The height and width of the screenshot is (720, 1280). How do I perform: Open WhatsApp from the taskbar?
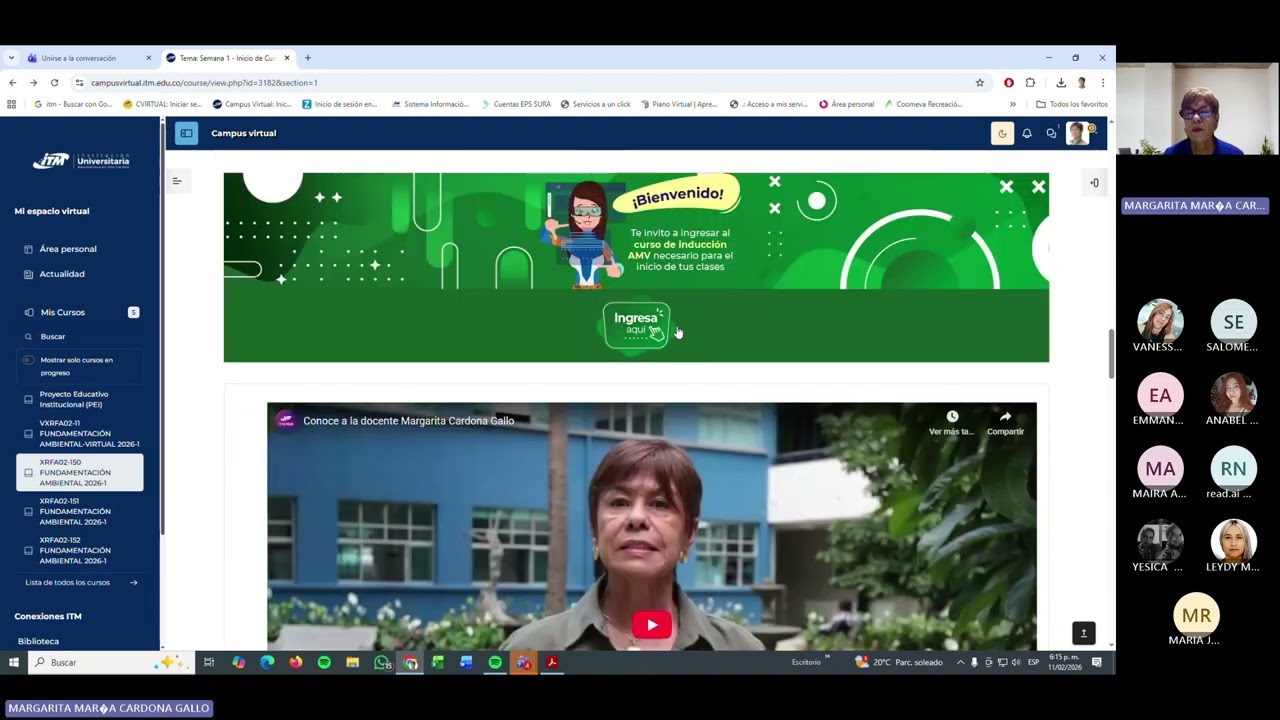point(382,662)
